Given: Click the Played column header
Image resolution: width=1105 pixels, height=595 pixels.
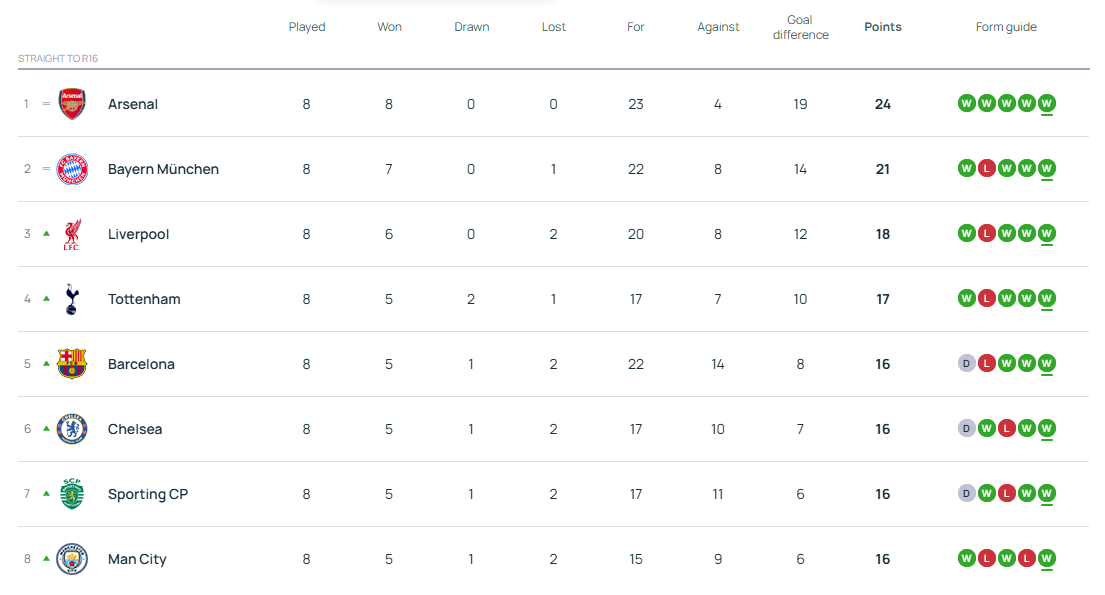Looking at the screenshot, I should pyautogui.click(x=307, y=27).
